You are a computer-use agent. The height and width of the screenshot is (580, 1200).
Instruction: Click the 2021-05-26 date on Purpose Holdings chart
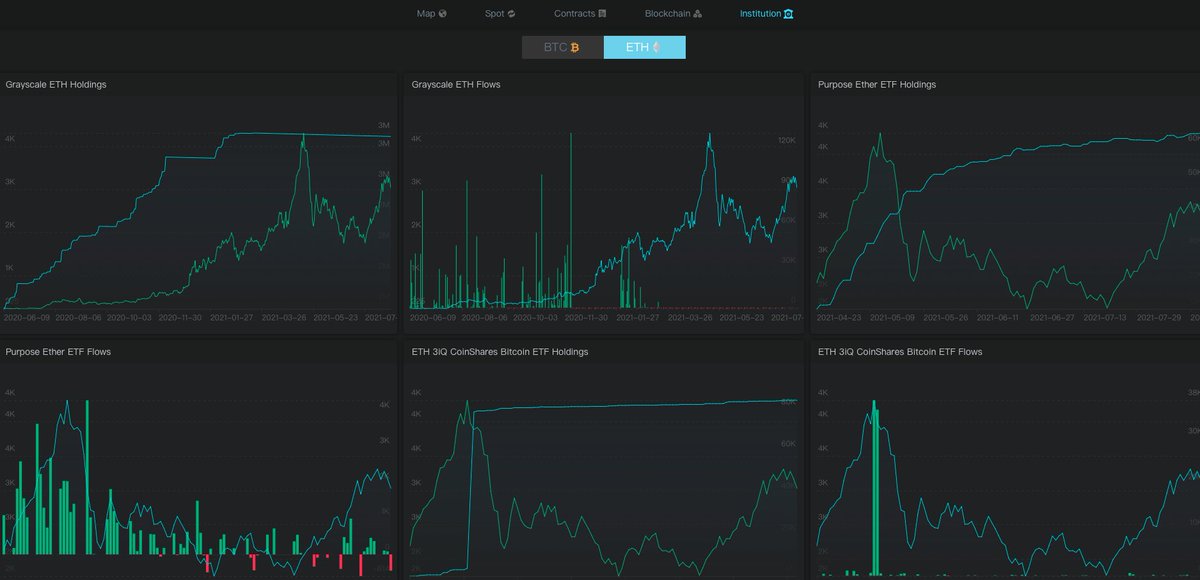947,317
